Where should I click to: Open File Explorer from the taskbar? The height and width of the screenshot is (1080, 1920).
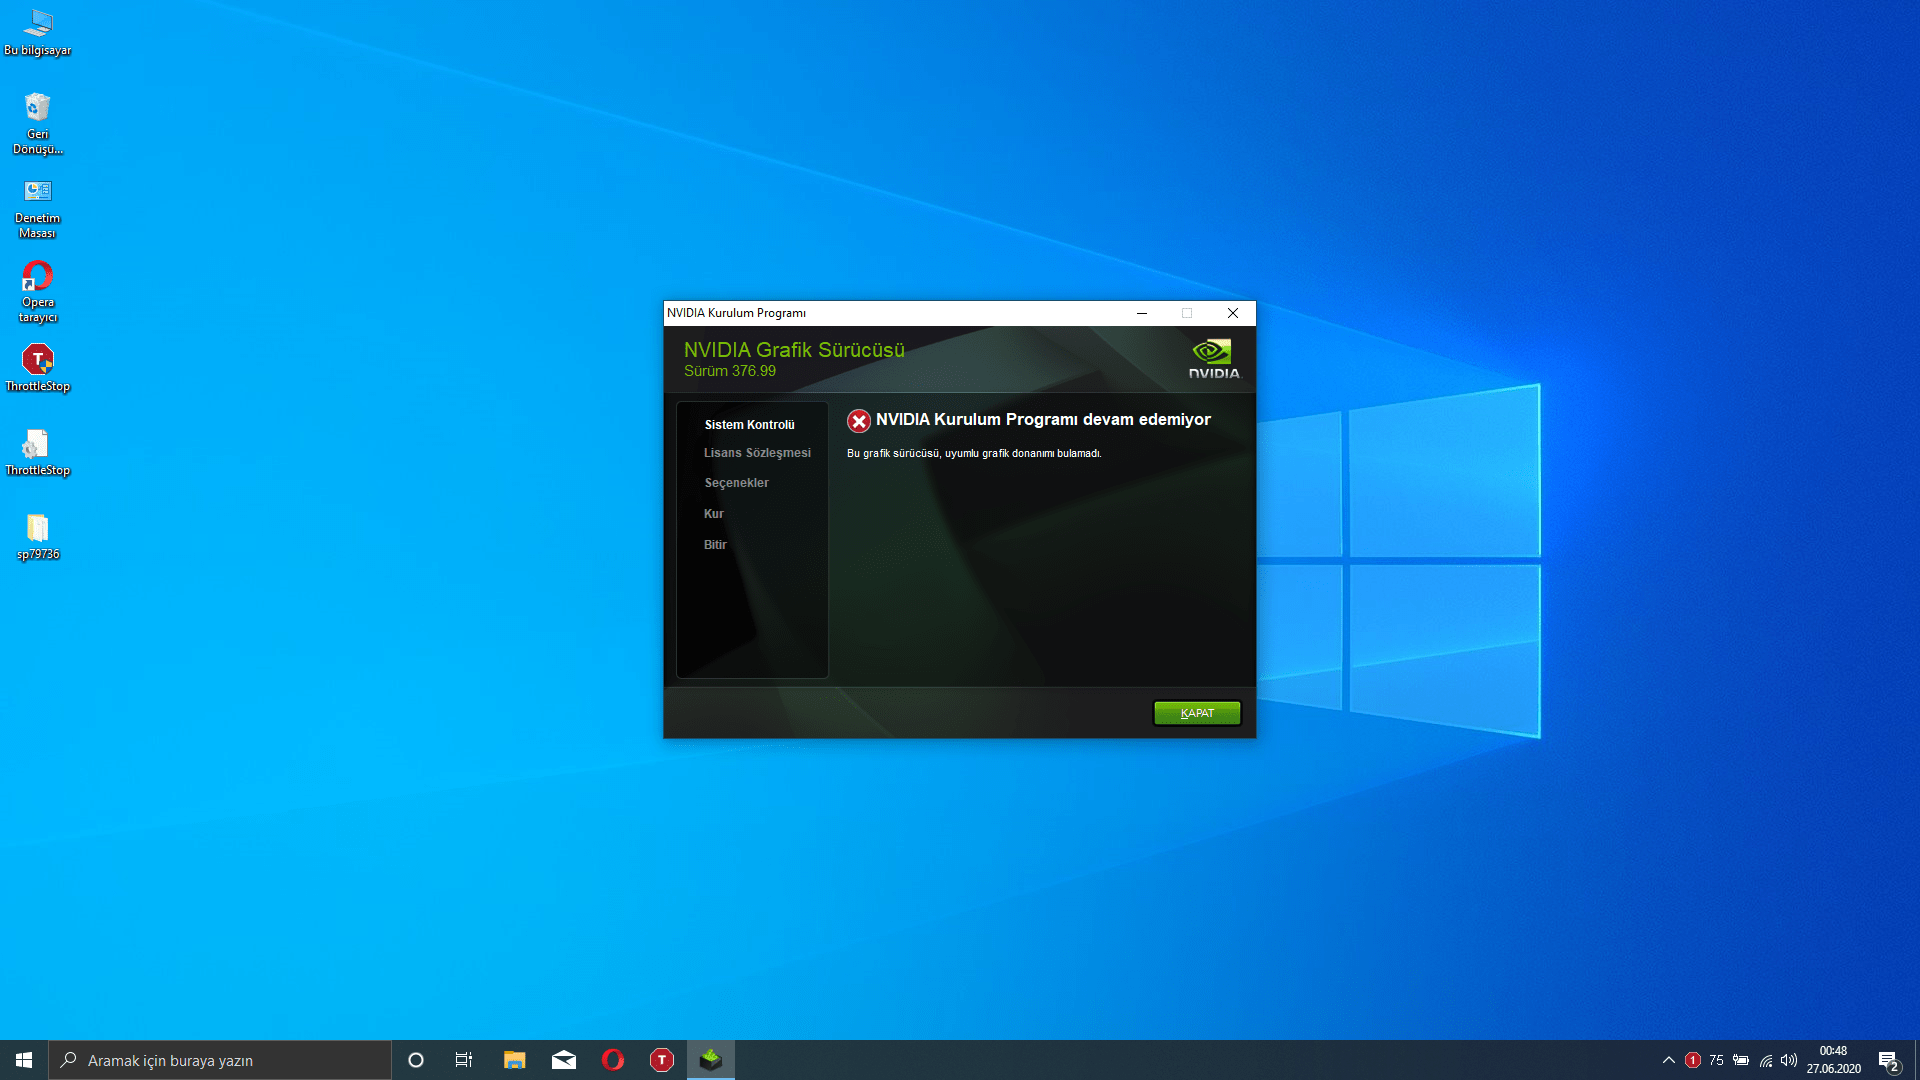point(514,1060)
